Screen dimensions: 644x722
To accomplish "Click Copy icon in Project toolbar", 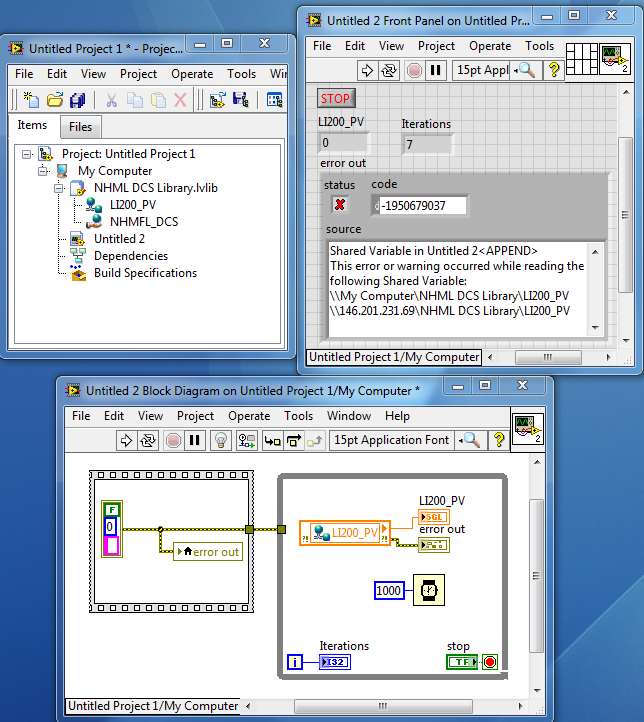I will tap(134, 100).
